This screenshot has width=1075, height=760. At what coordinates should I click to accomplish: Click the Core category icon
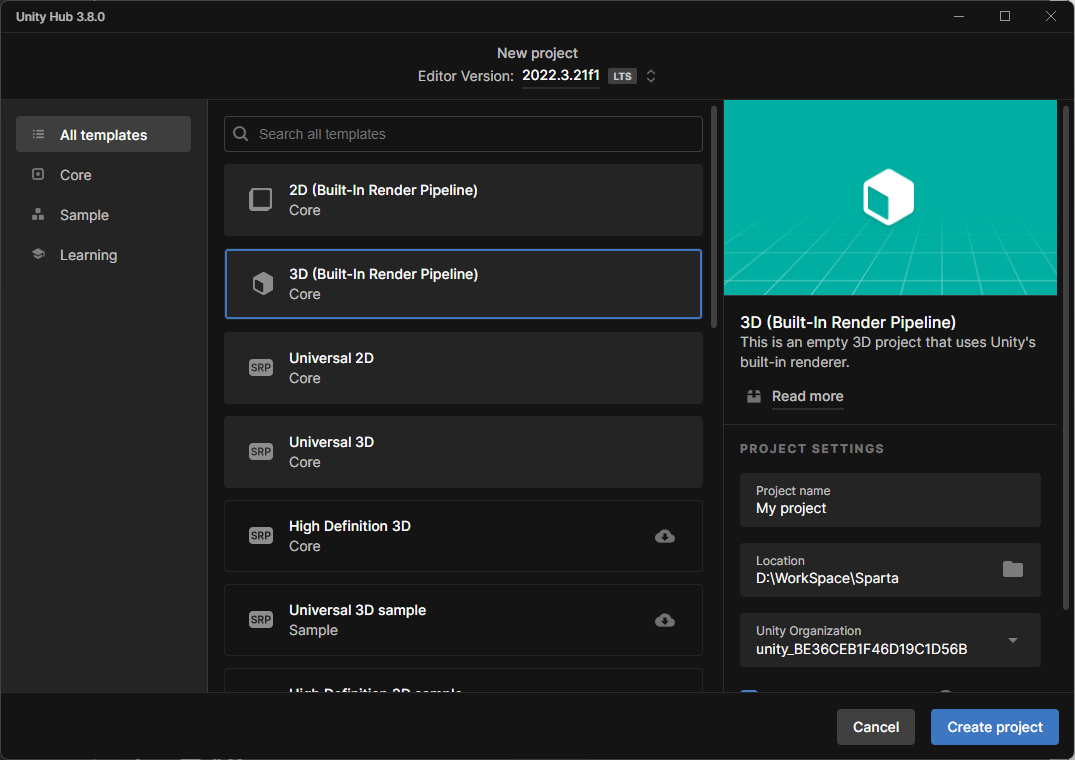pyautogui.click(x=38, y=174)
